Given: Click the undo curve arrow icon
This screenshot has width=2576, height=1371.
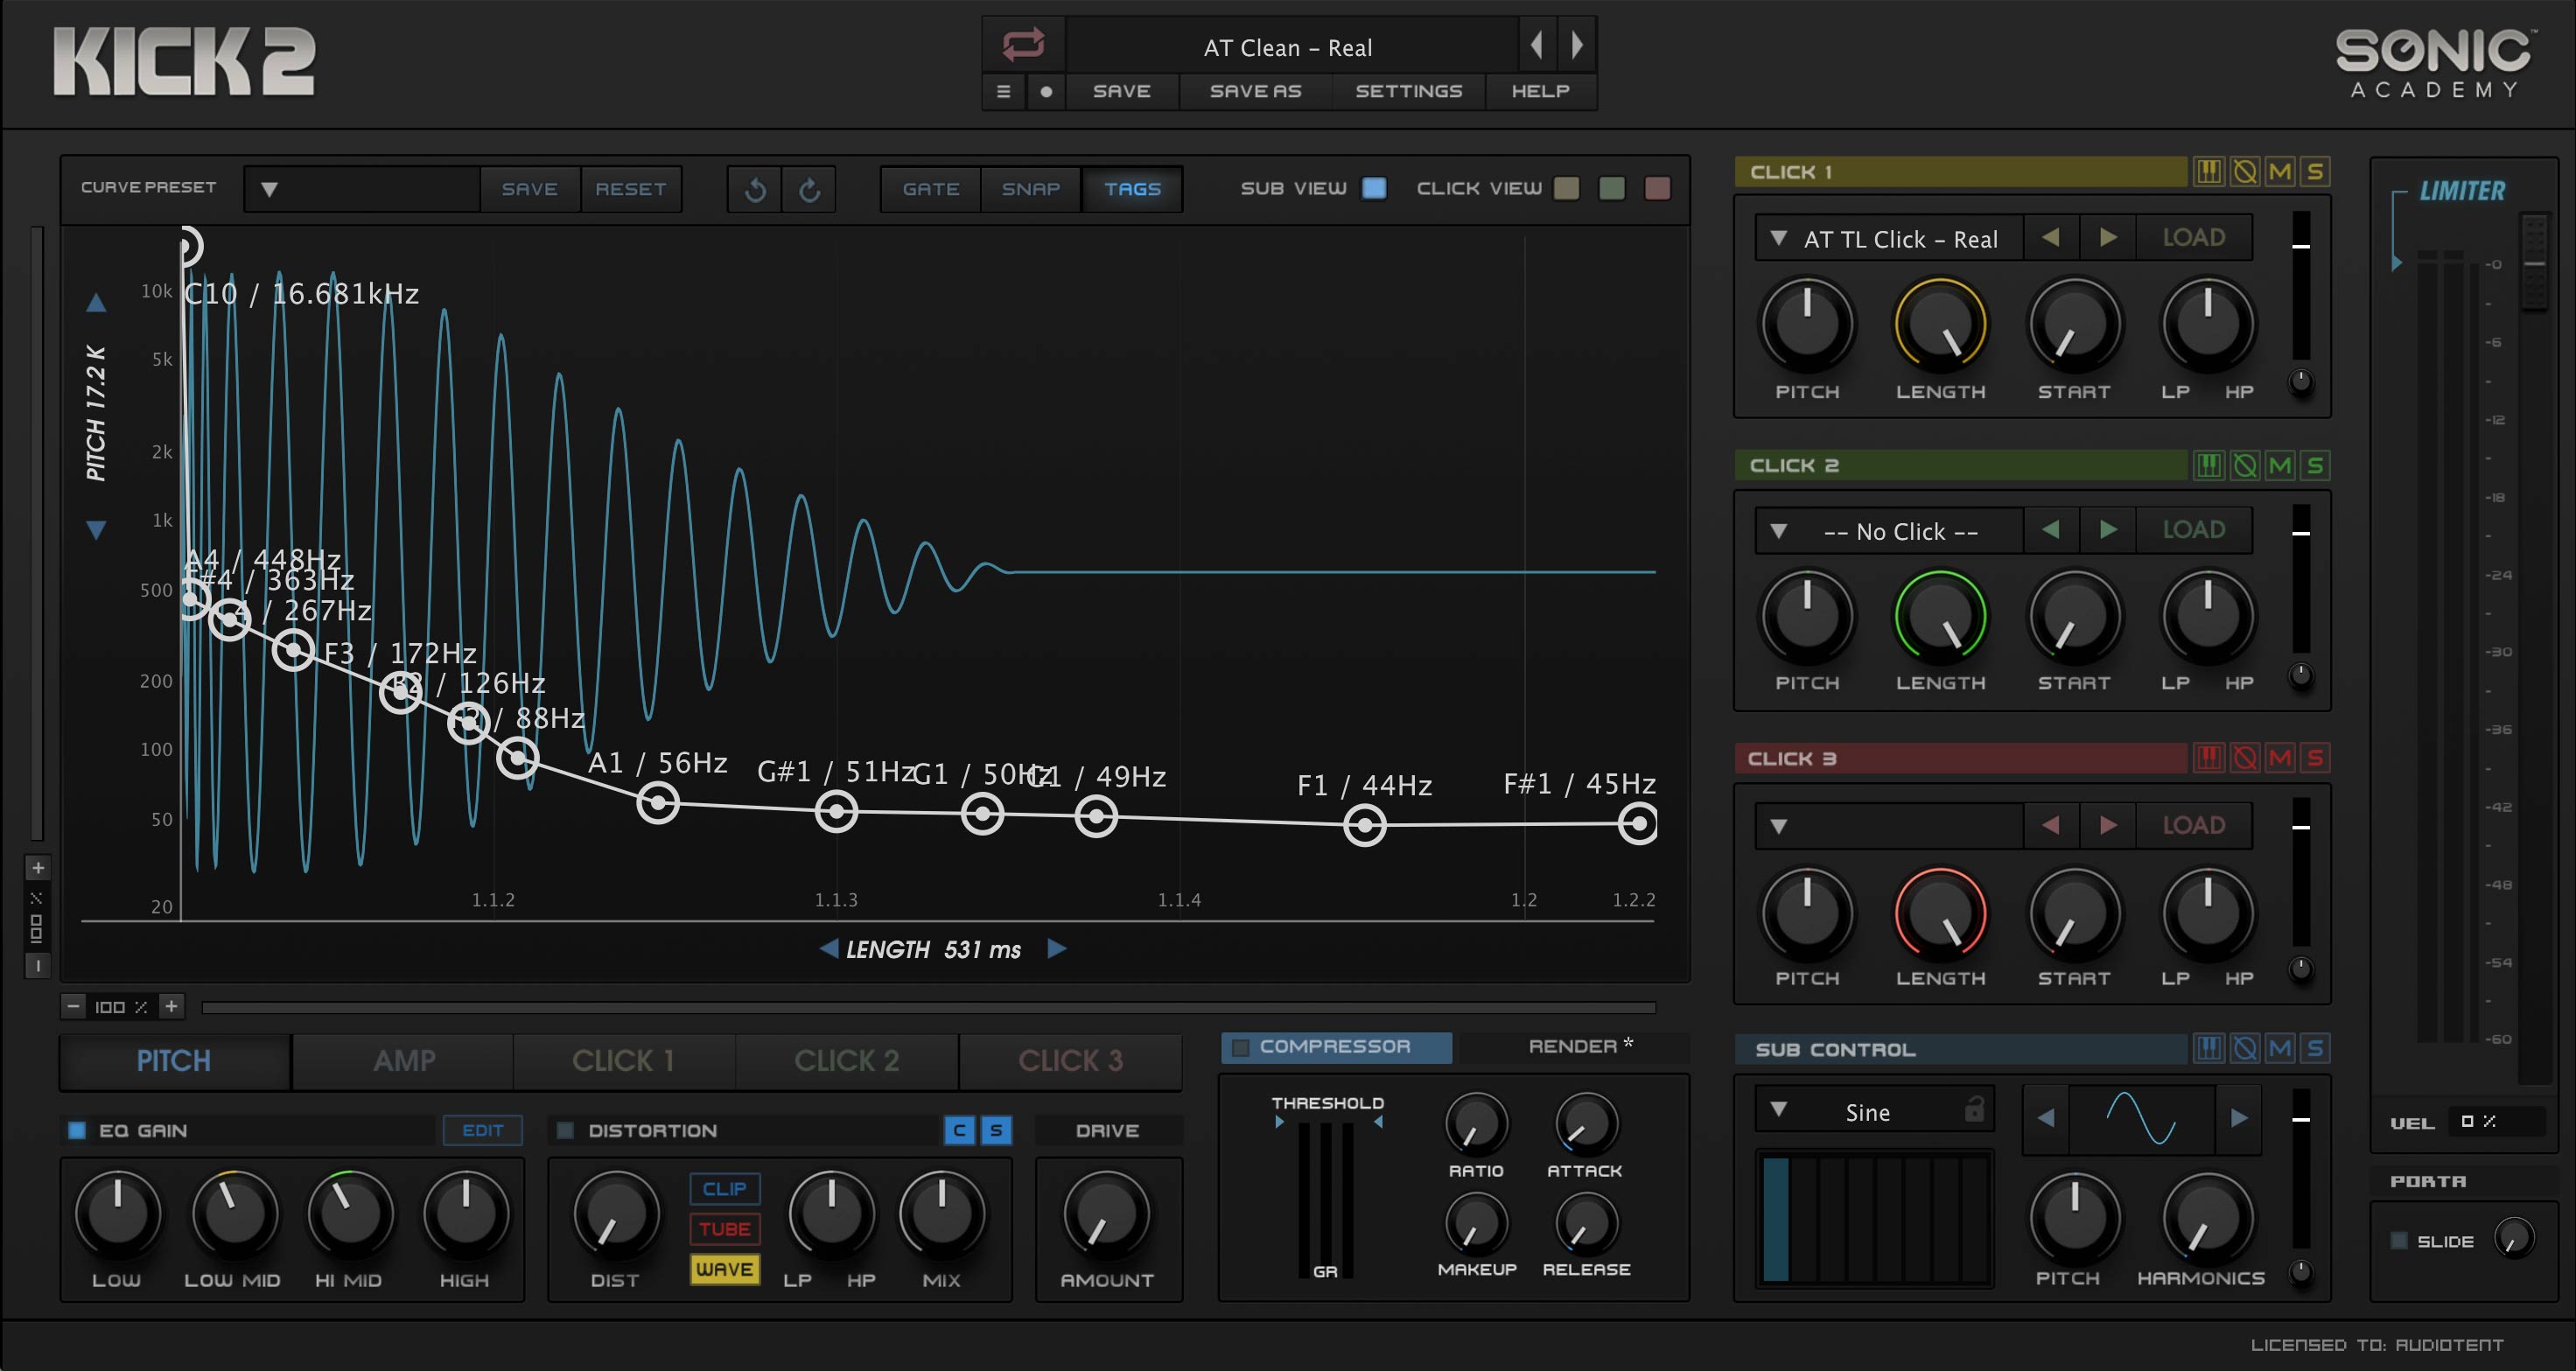Looking at the screenshot, I should click(x=756, y=189).
